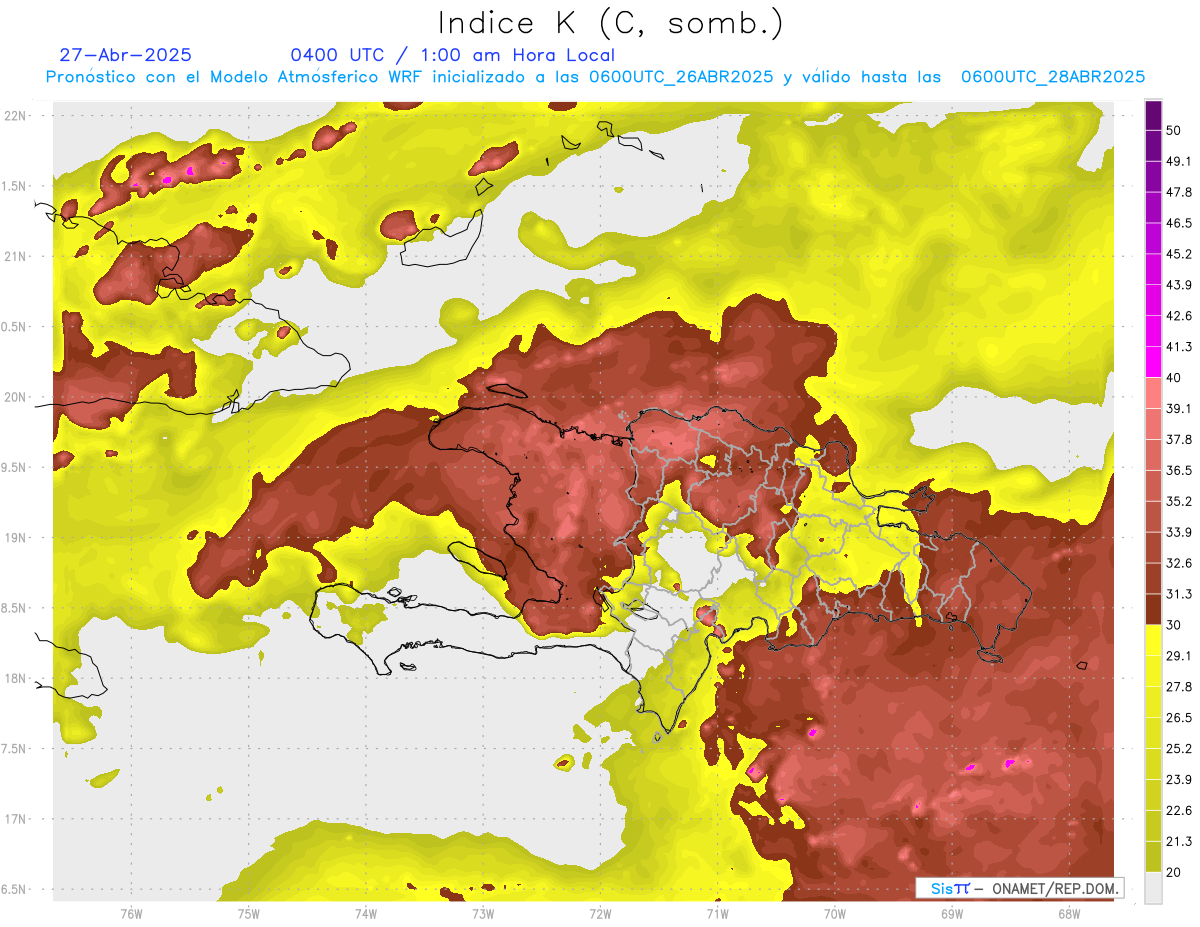
Task: Click colorbar value '47.8'
Action: coord(1178,192)
